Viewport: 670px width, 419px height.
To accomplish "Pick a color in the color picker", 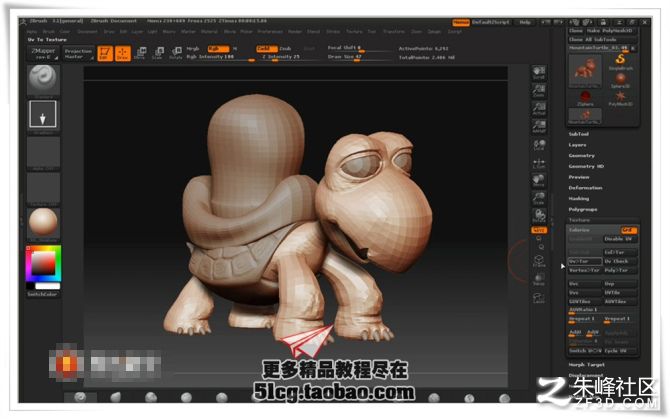I will click(44, 263).
